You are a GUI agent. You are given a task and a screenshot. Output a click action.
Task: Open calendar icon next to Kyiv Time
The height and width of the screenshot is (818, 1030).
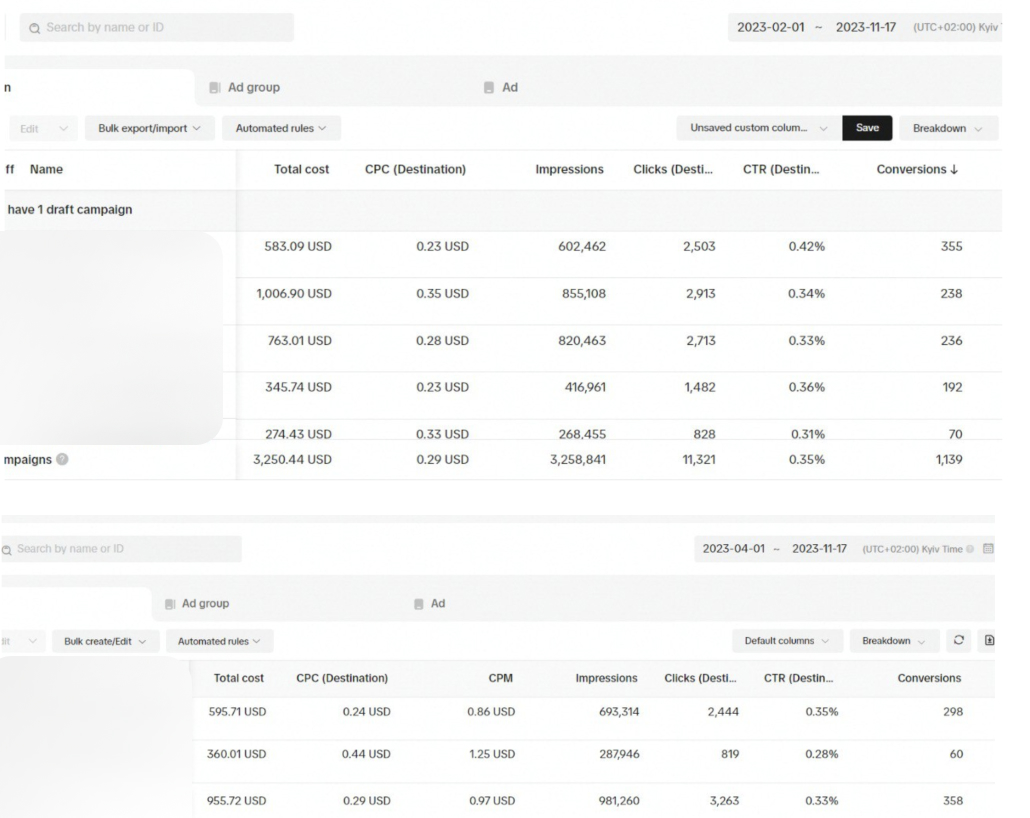988,549
